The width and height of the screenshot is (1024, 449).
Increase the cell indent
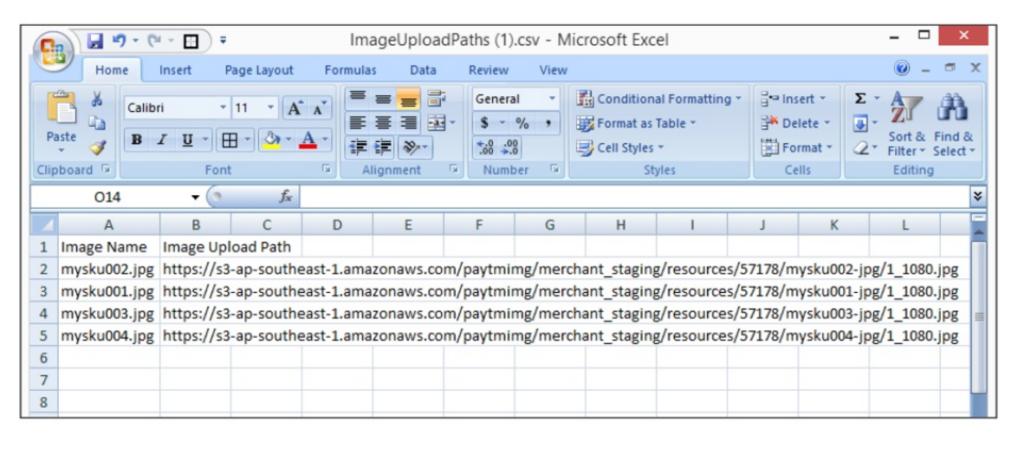[x=383, y=147]
